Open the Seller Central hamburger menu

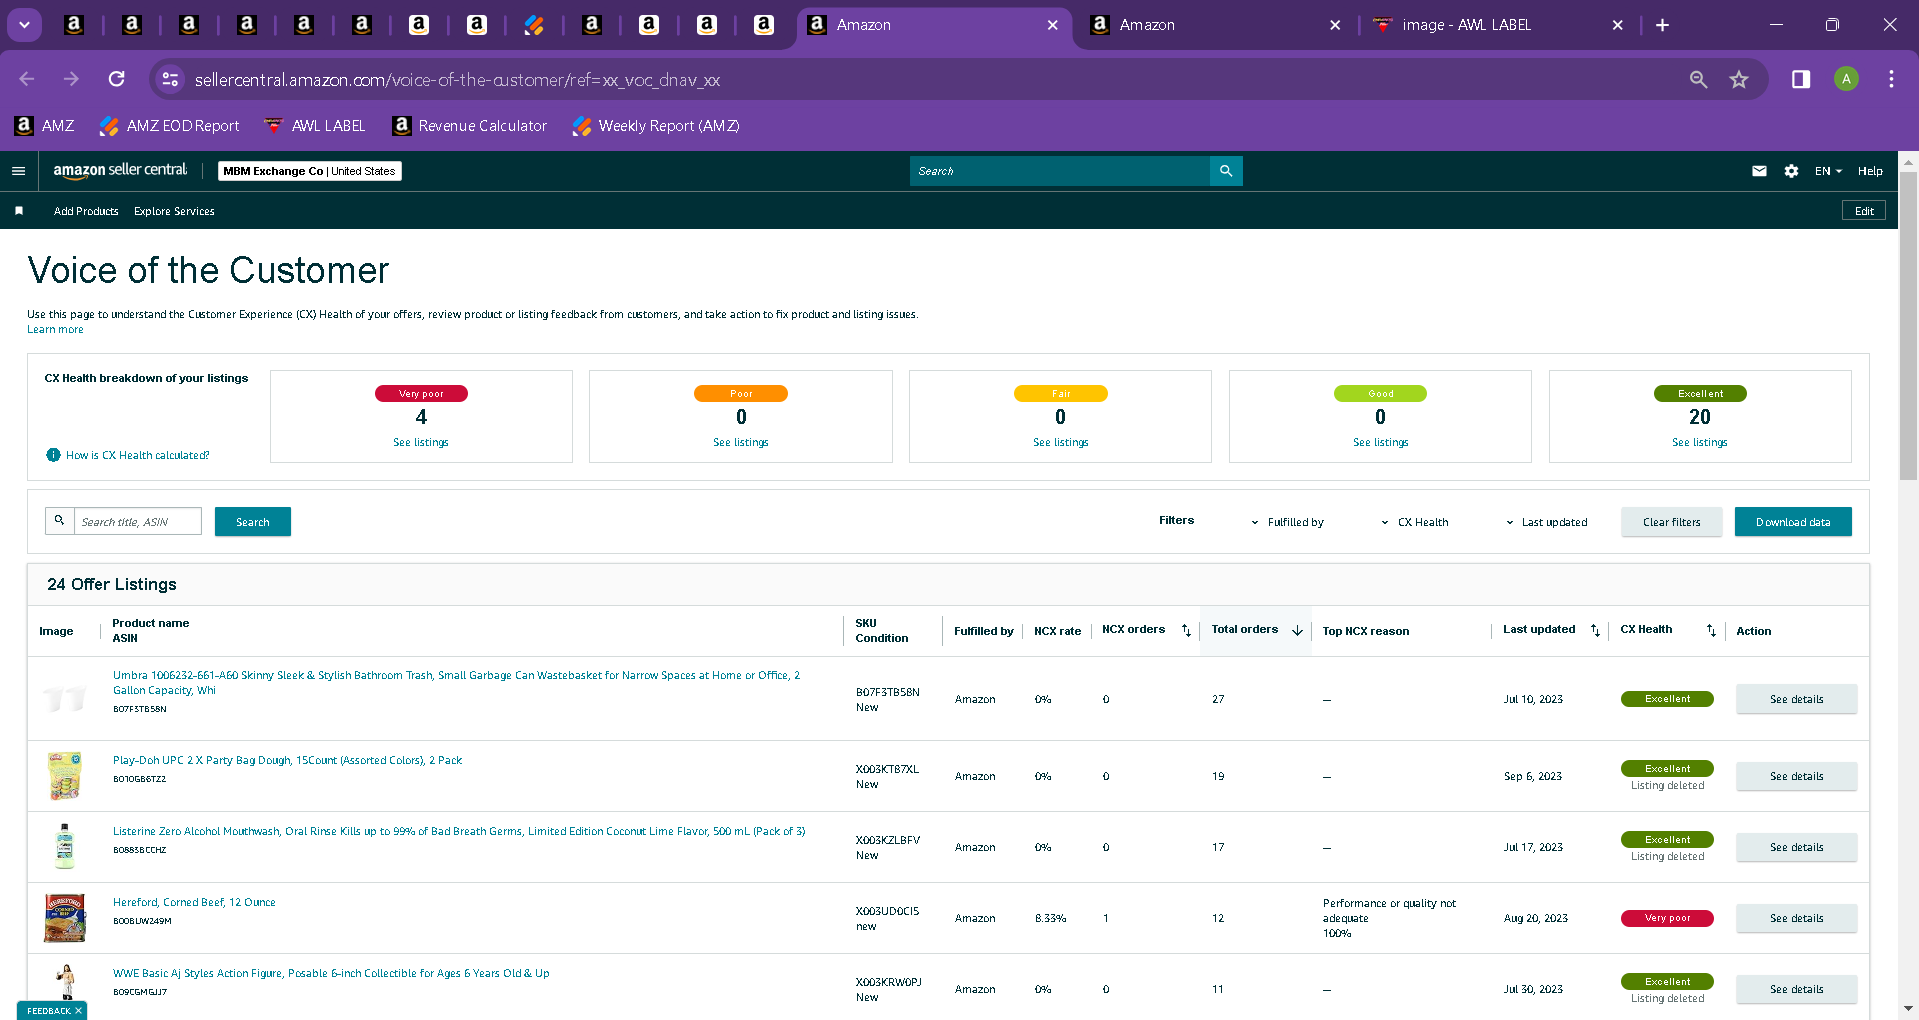[x=18, y=171]
